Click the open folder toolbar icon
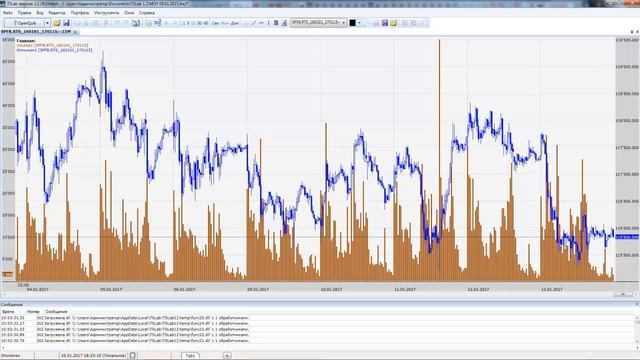The image size is (640, 360). pyautogui.click(x=57, y=23)
